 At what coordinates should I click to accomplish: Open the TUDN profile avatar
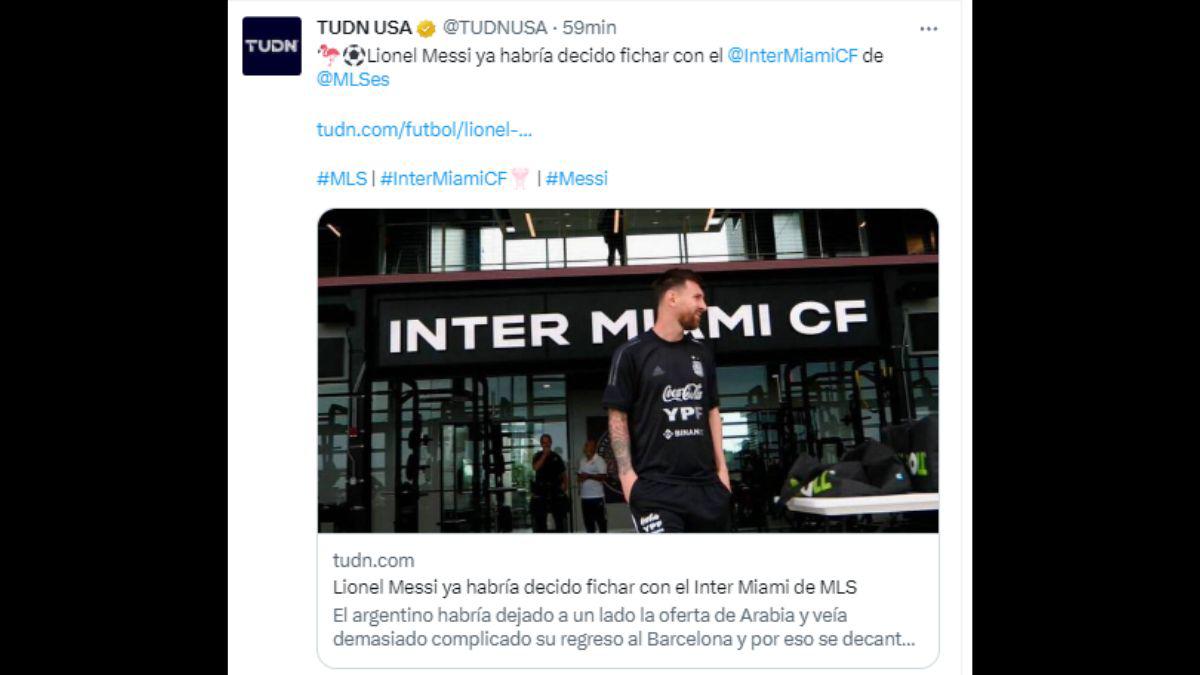pyautogui.click(x=271, y=46)
